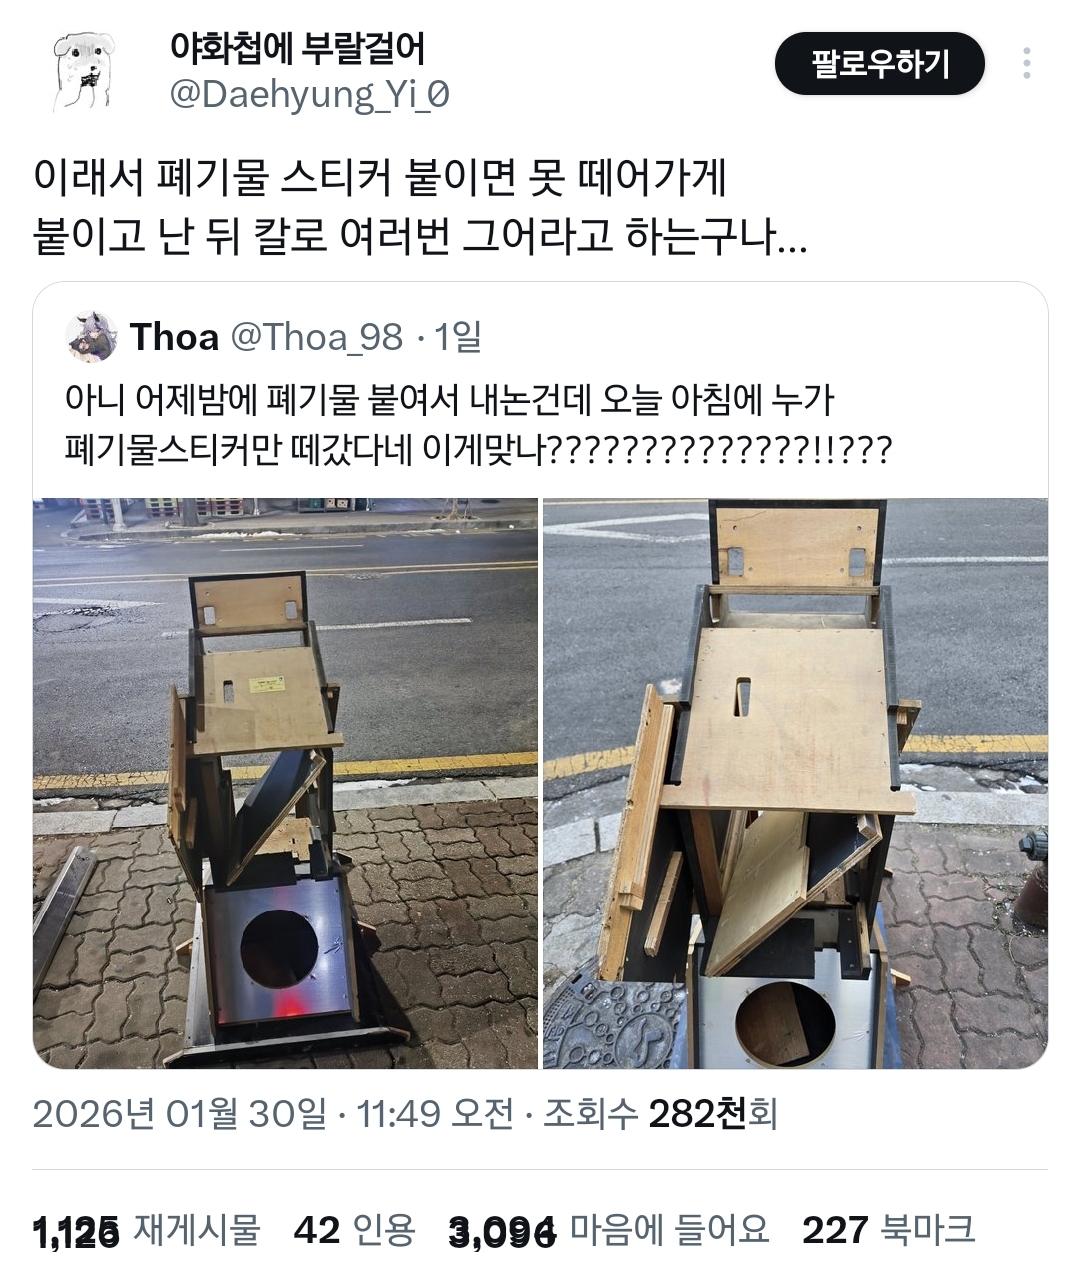Viewport: 1080px width, 1269px height.
Task: Click Thoa's small avatar in quoted tweet
Action: pyautogui.click(x=92, y=337)
